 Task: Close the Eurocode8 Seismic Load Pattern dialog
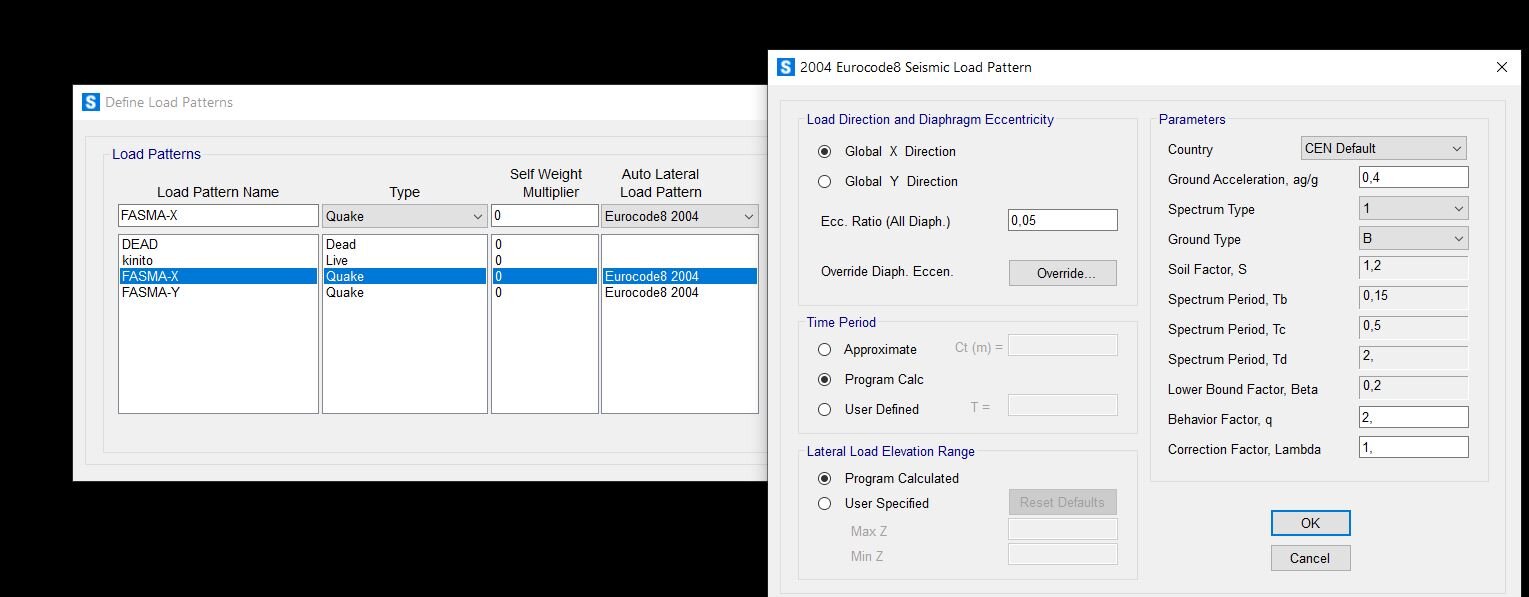coord(1501,67)
